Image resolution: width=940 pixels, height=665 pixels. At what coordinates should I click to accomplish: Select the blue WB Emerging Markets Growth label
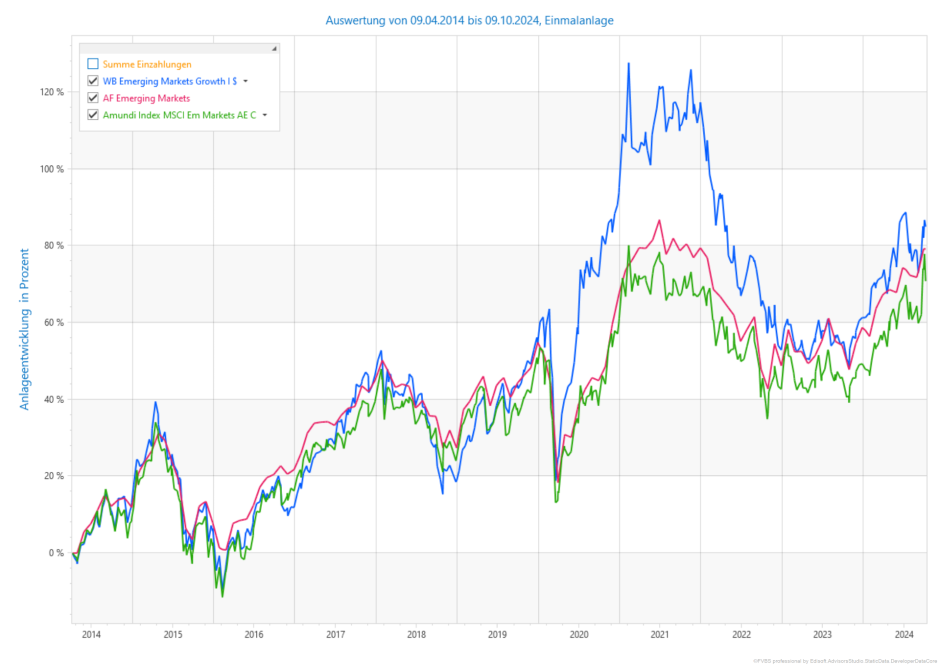coord(170,81)
